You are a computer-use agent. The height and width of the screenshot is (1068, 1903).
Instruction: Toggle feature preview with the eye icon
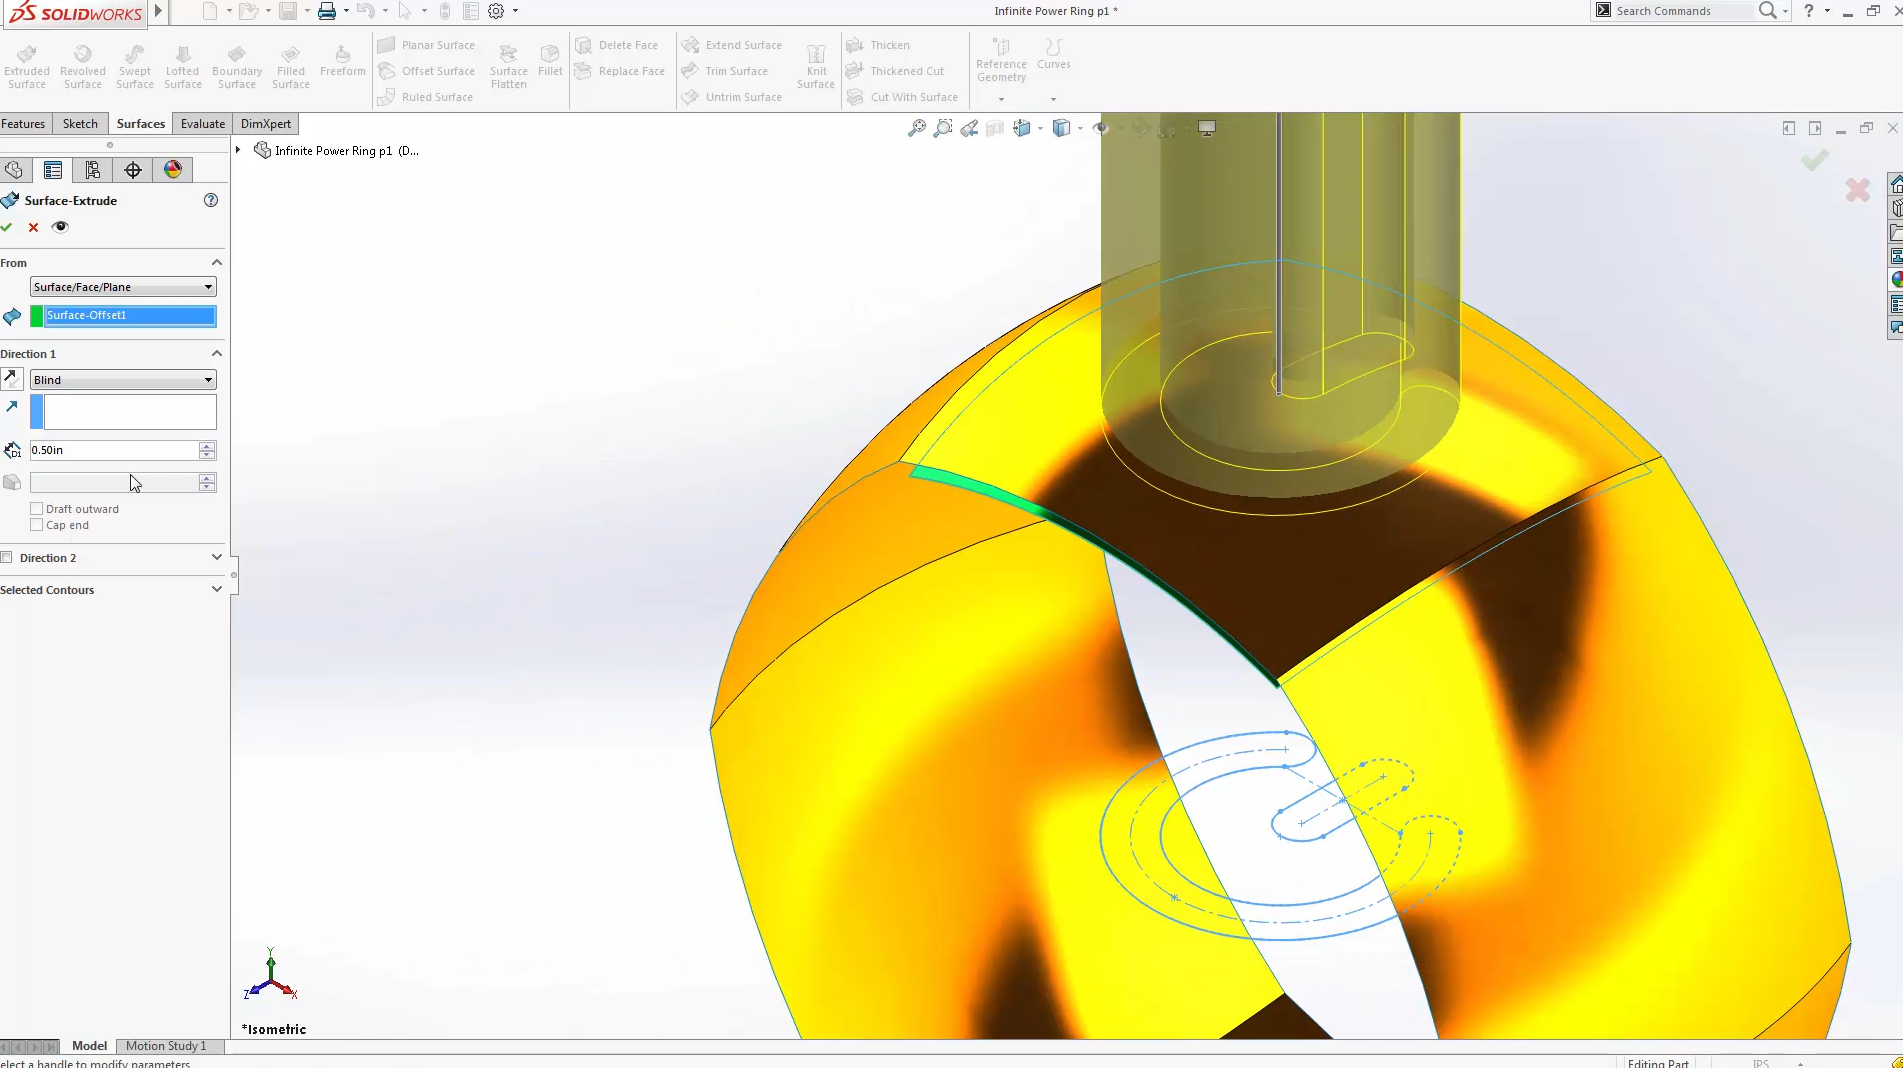click(60, 227)
